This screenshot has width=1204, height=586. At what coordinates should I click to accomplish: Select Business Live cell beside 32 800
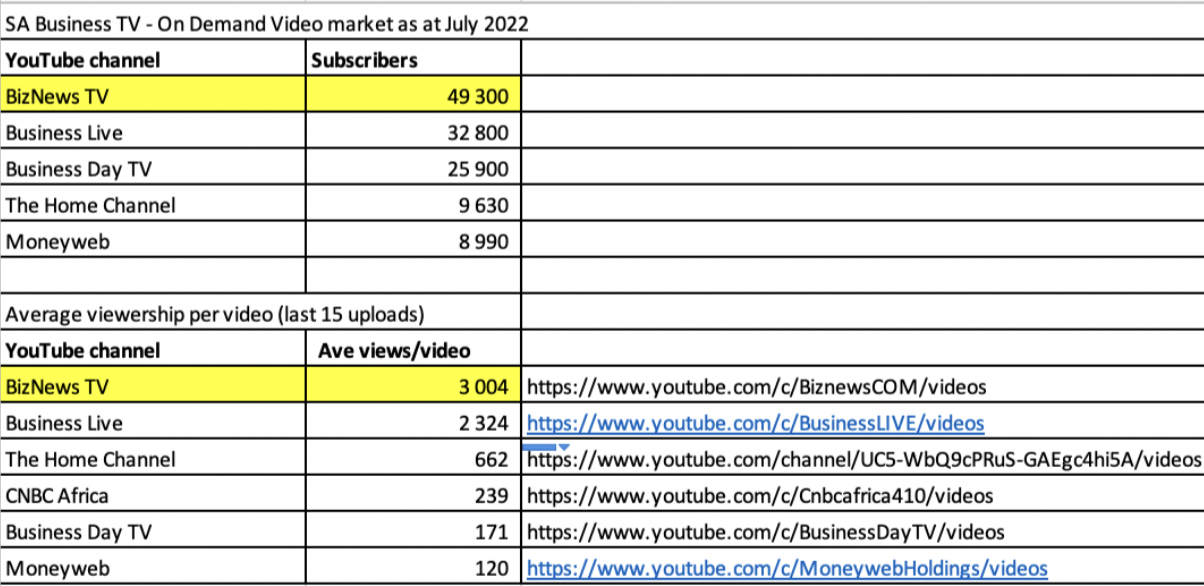pos(153,133)
